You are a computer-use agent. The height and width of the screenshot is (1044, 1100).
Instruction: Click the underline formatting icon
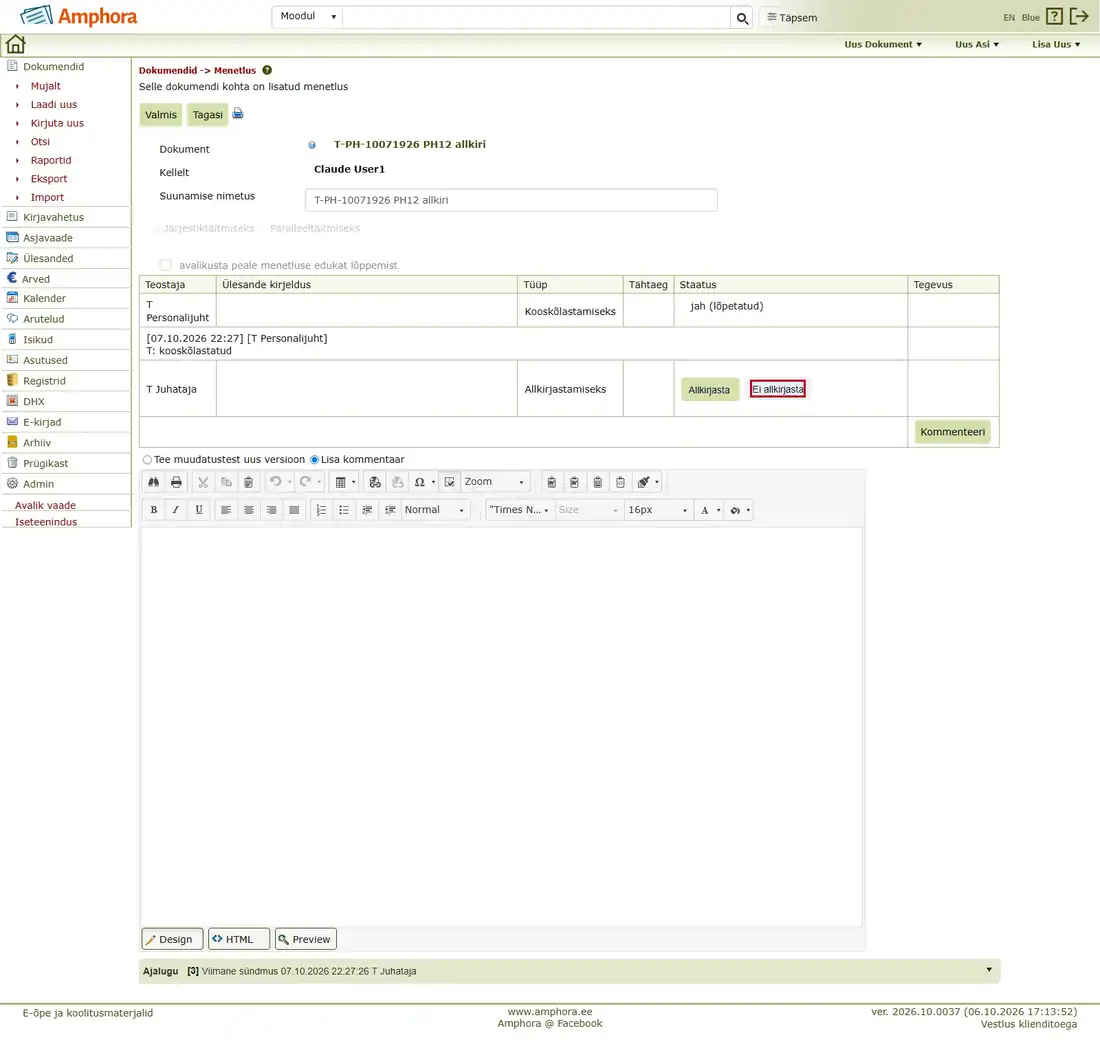199,510
